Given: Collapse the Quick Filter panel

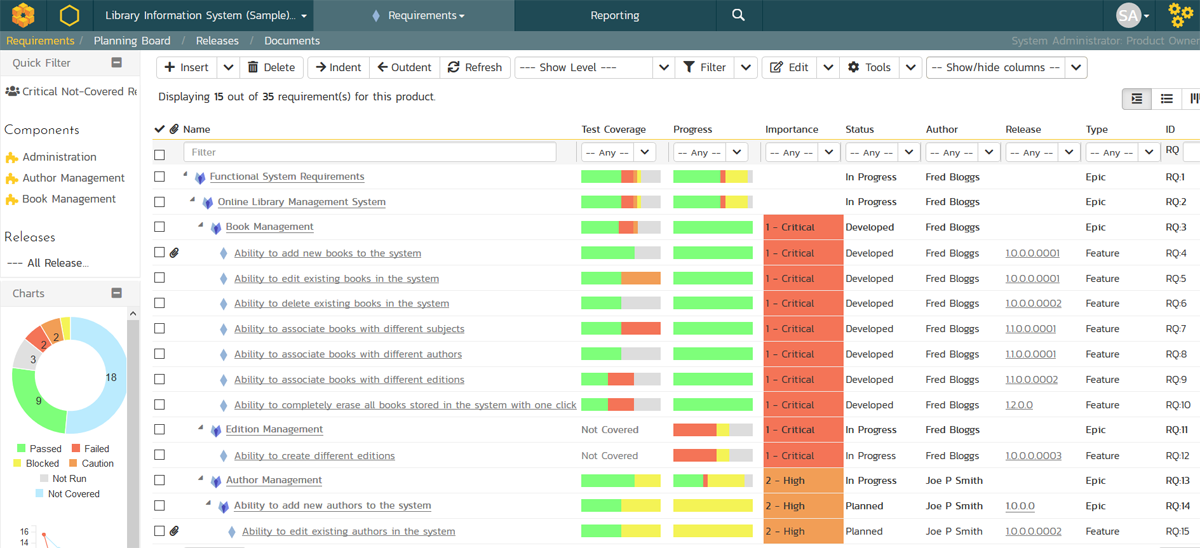Looking at the screenshot, I should (x=116, y=63).
